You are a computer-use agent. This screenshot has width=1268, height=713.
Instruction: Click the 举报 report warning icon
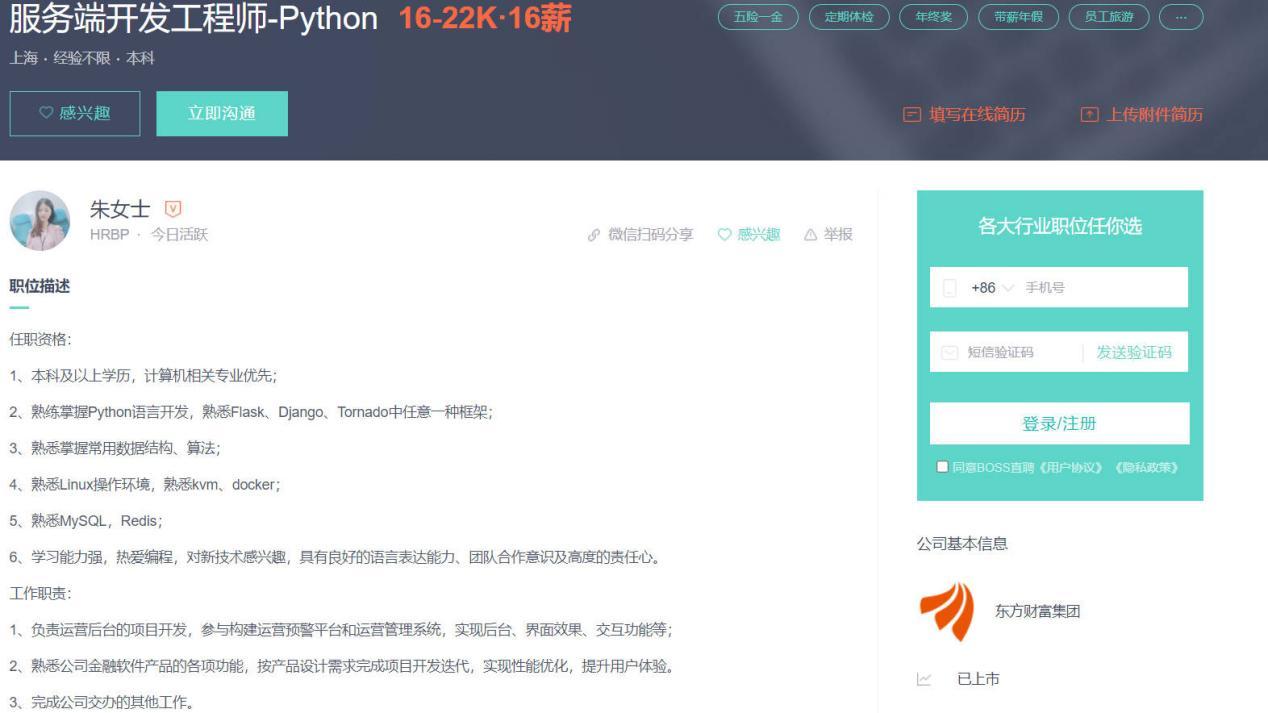point(810,234)
